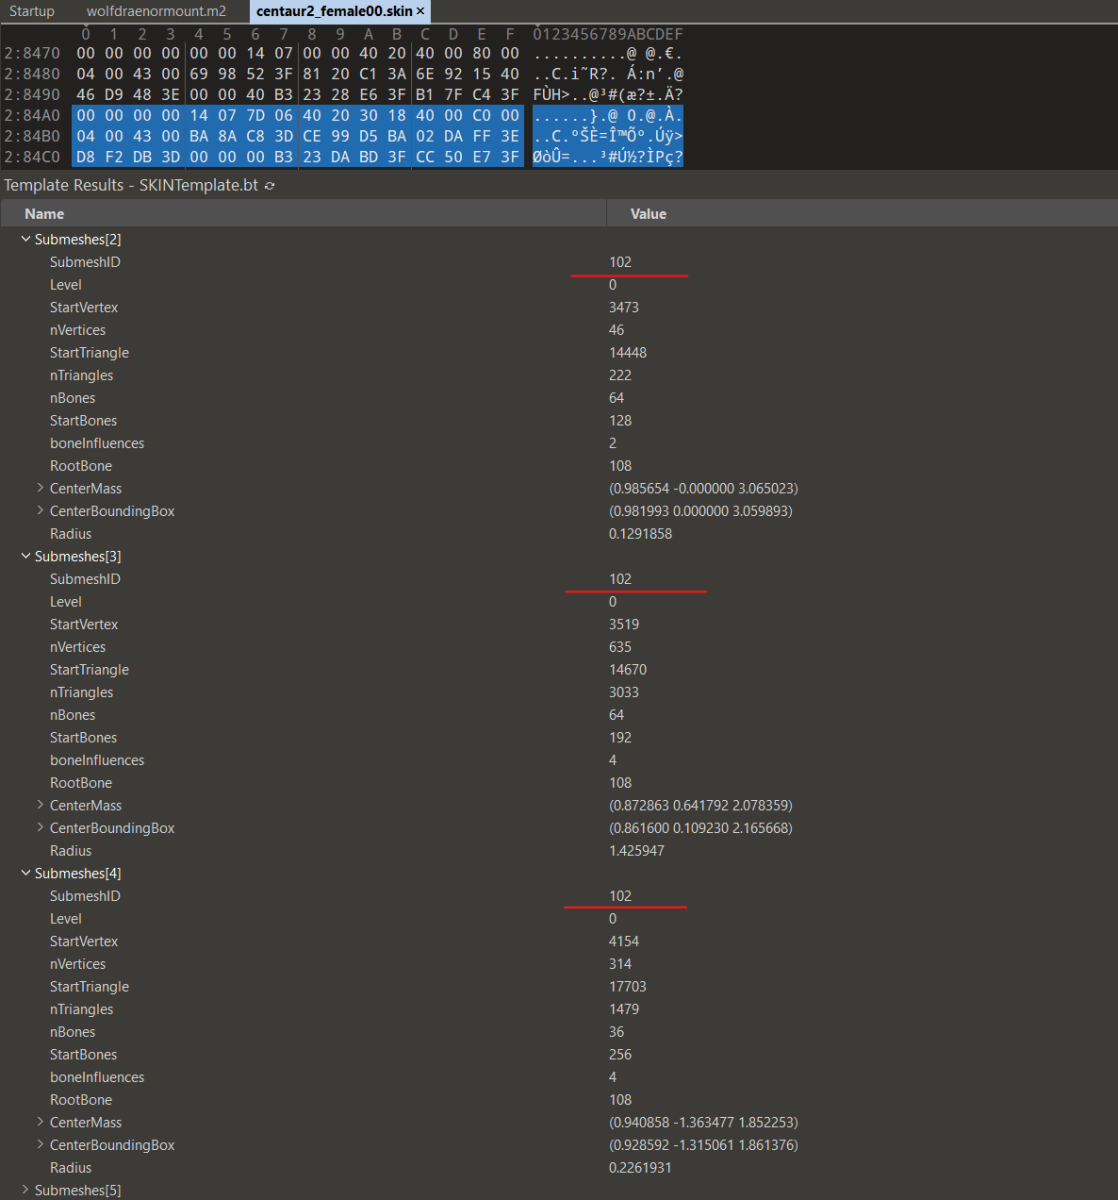The width and height of the screenshot is (1118, 1200).
Task: Click the Name column header
Action: coord(45,214)
